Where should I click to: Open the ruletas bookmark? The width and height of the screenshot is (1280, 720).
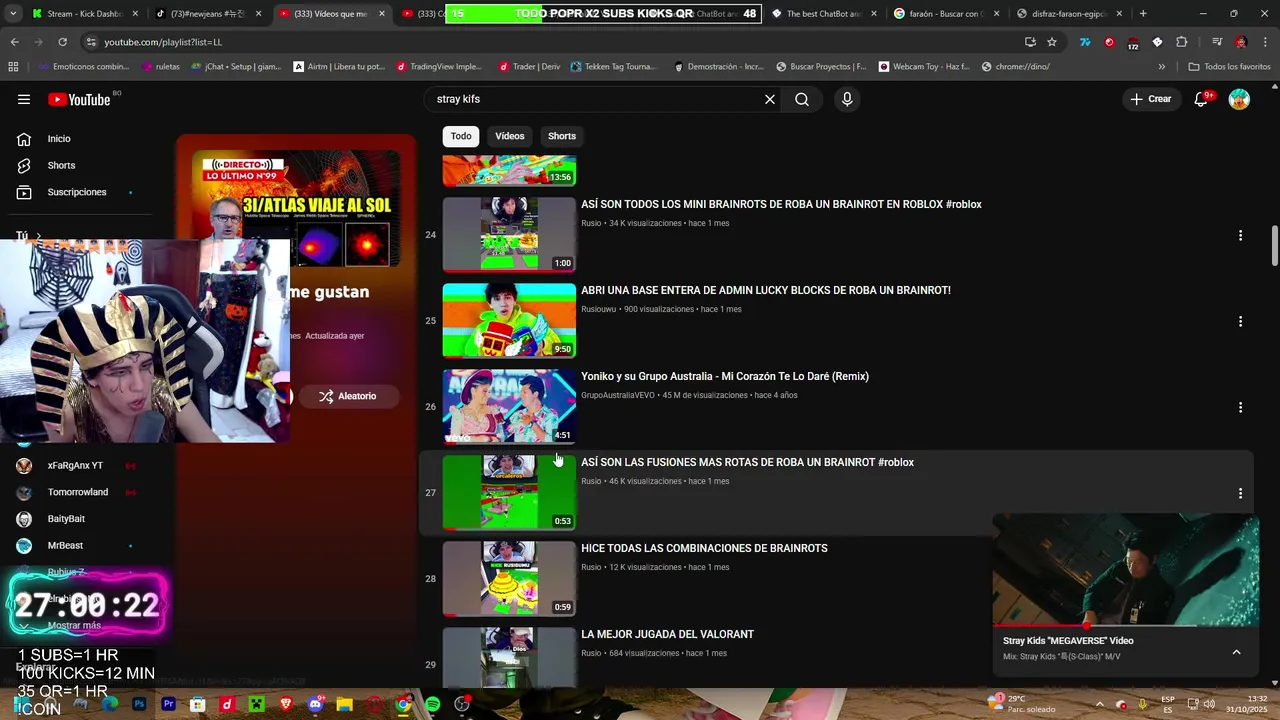(x=160, y=66)
